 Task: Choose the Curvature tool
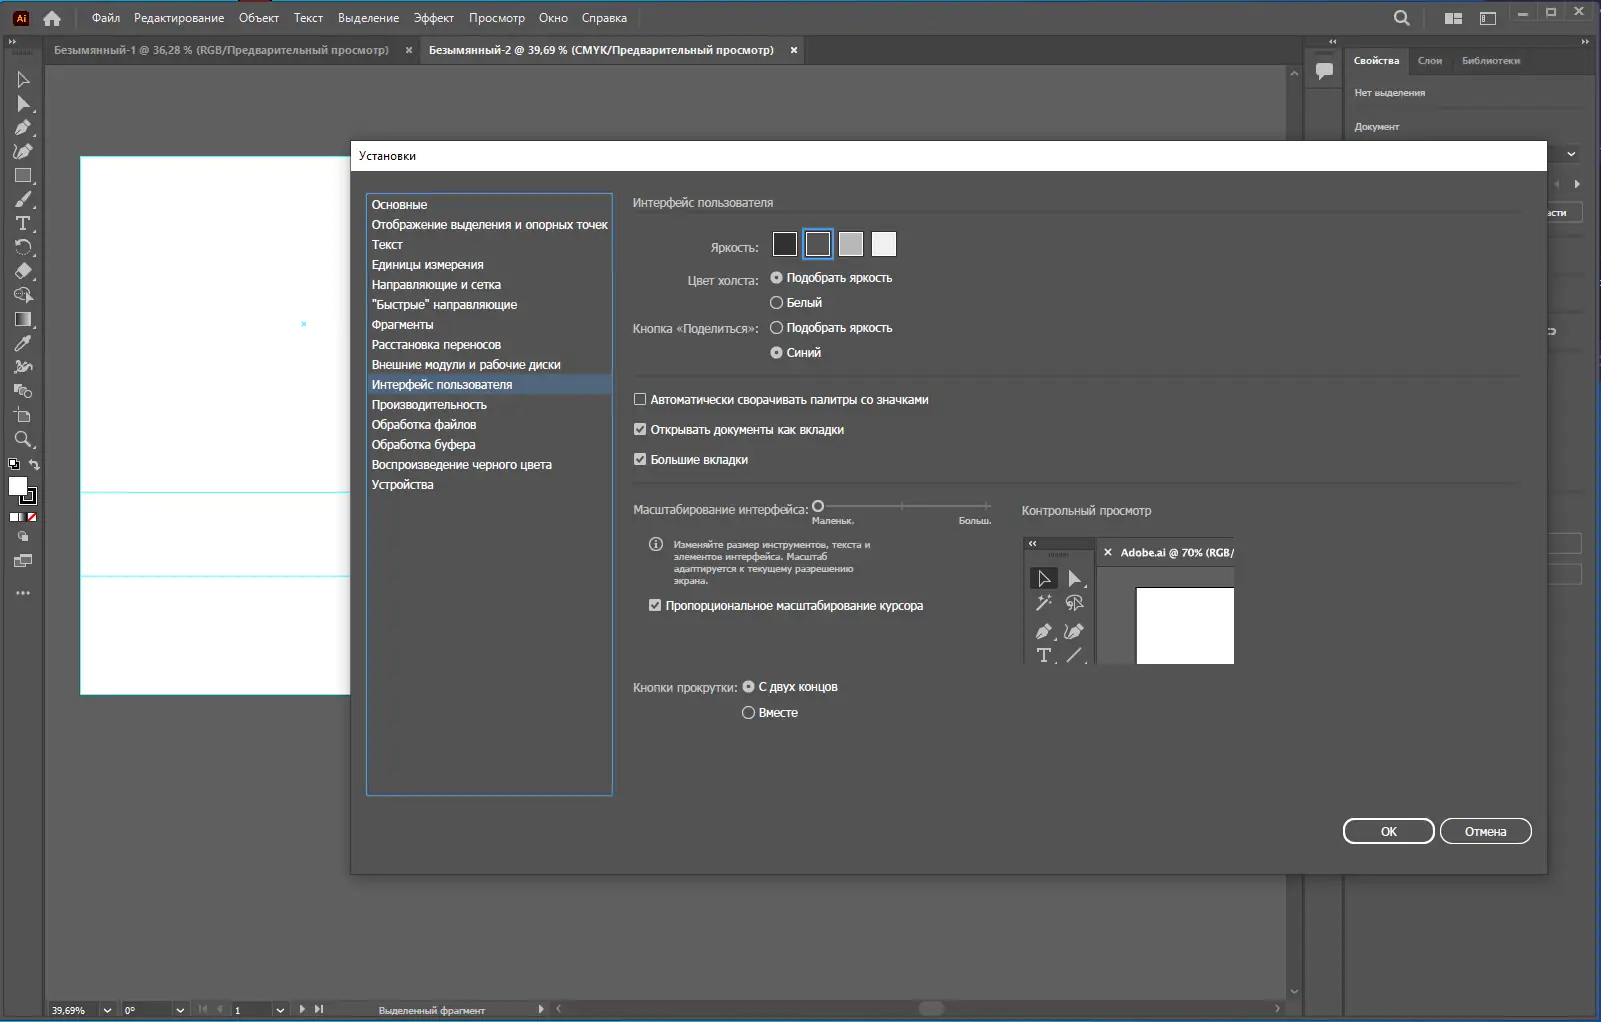(x=23, y=152)
